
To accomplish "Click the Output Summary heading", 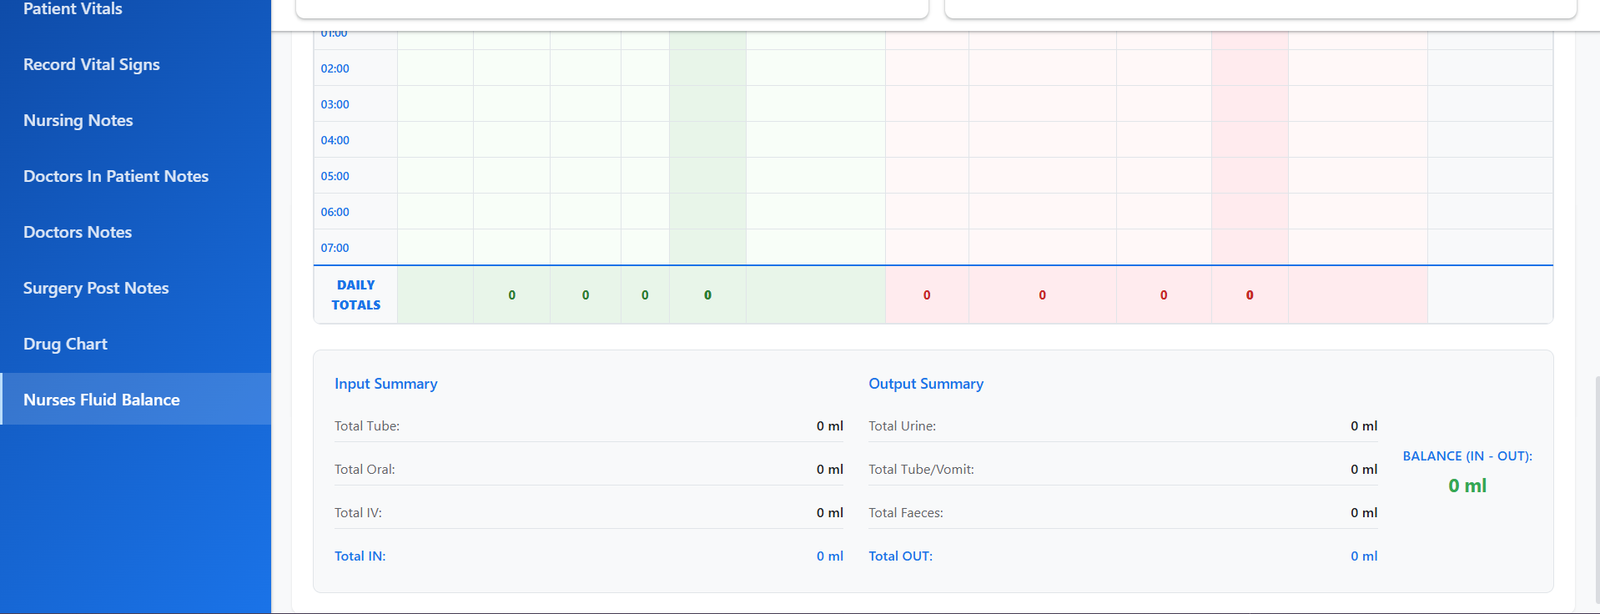I will point(926,384).
